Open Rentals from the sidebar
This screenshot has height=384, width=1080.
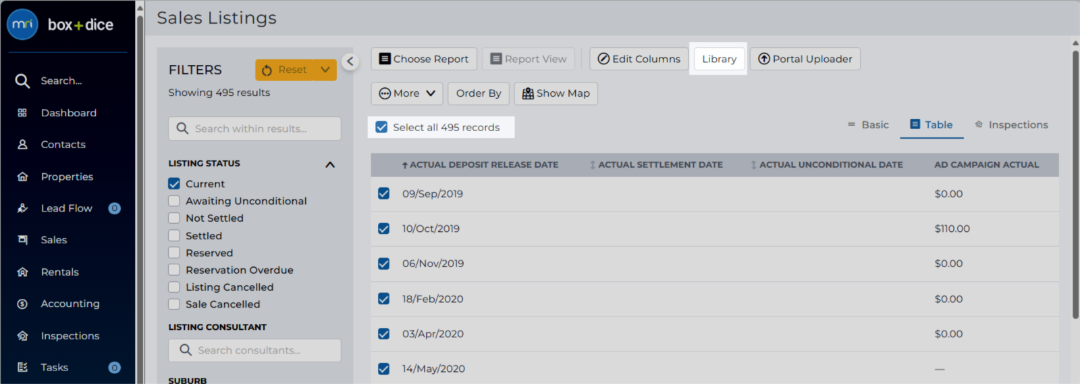tap(59, 272)
